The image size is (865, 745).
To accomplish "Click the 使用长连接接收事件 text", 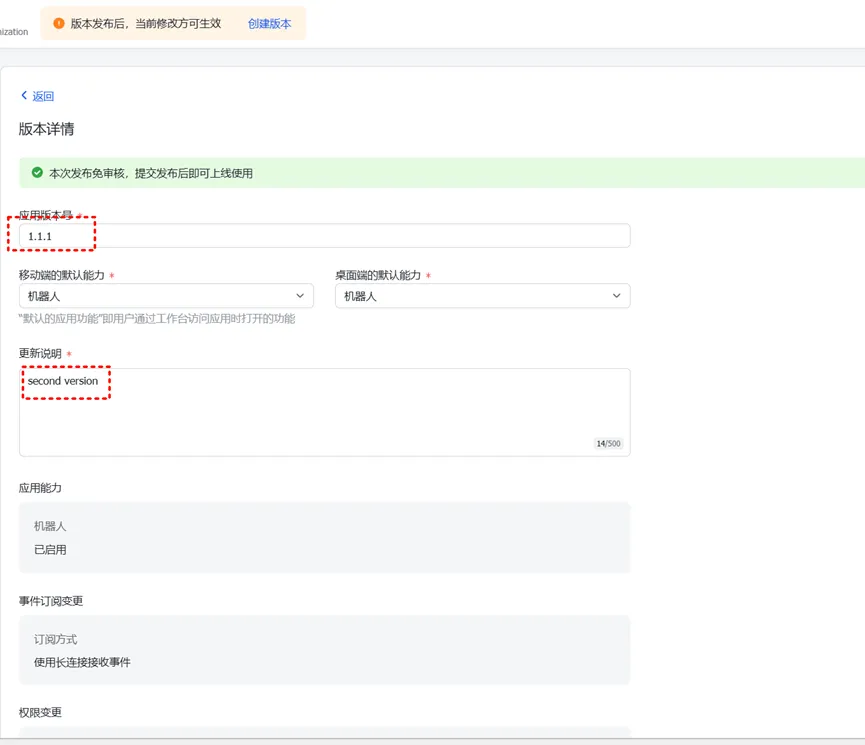I will point(82,662).
